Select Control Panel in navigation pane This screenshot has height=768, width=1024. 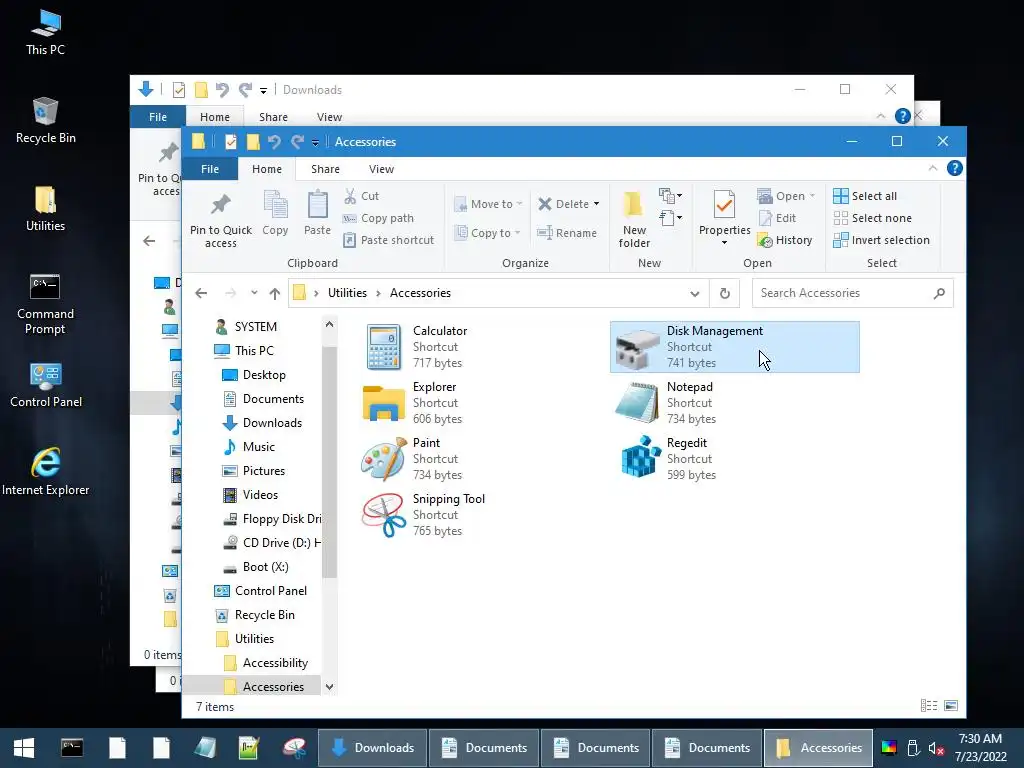270,591
